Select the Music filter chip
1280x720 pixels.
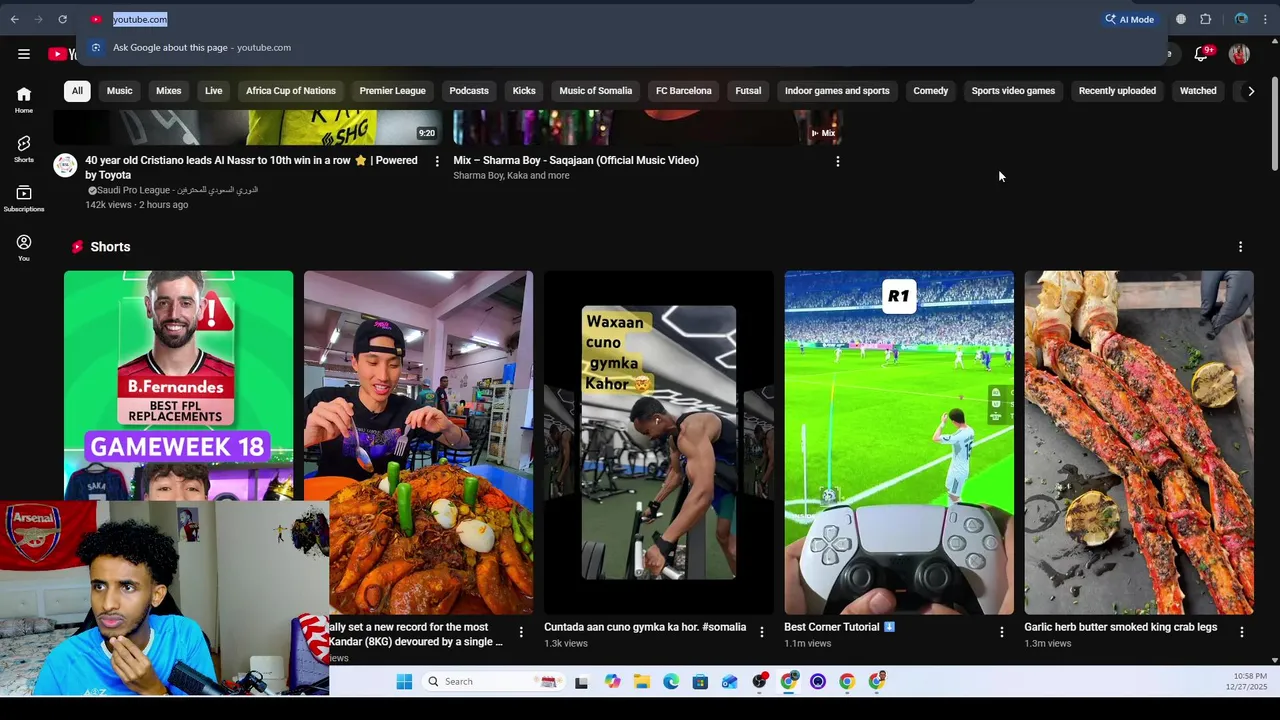(119, 91)
